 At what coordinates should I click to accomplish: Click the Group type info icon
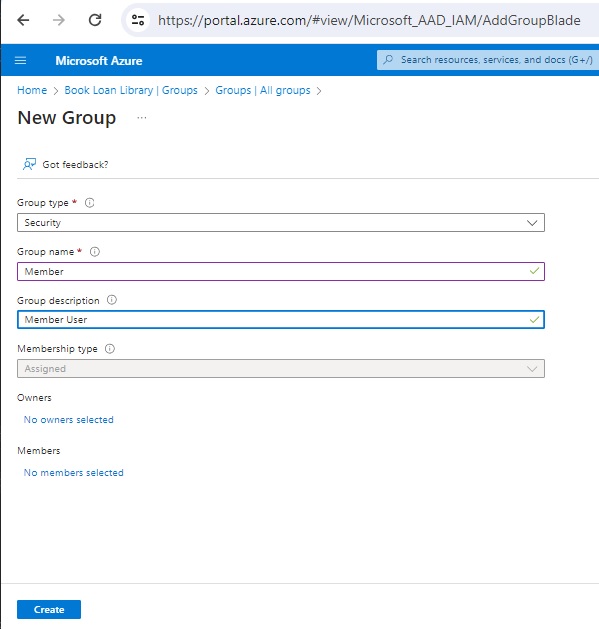89,203
